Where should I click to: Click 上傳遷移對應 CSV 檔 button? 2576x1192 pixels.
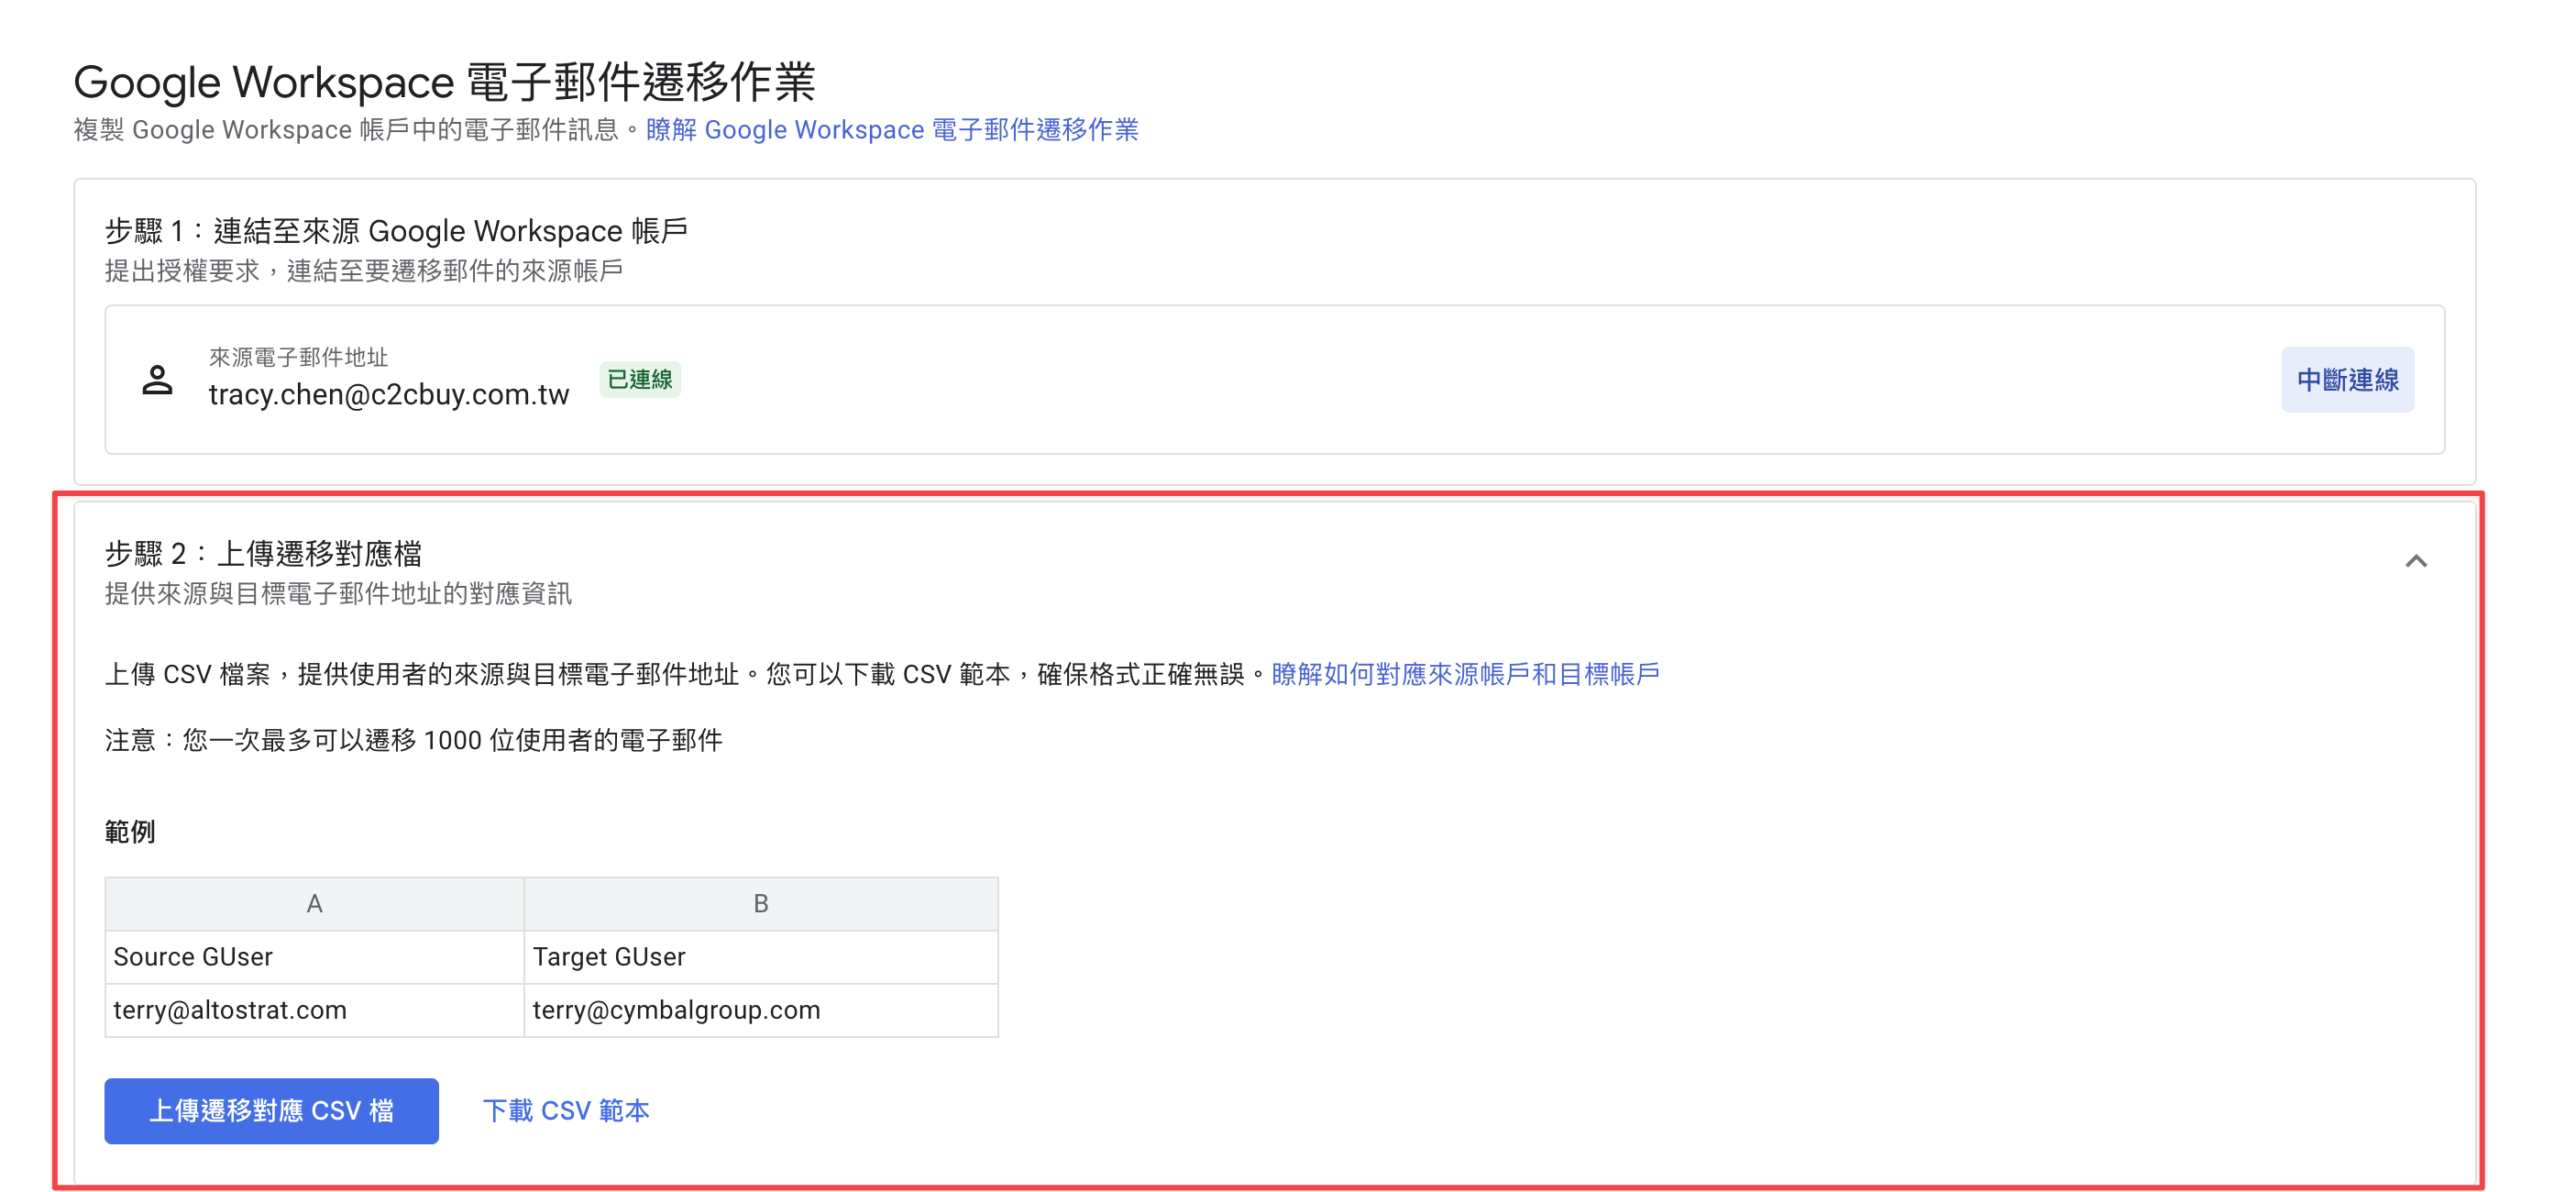(x=271, y=1110)
